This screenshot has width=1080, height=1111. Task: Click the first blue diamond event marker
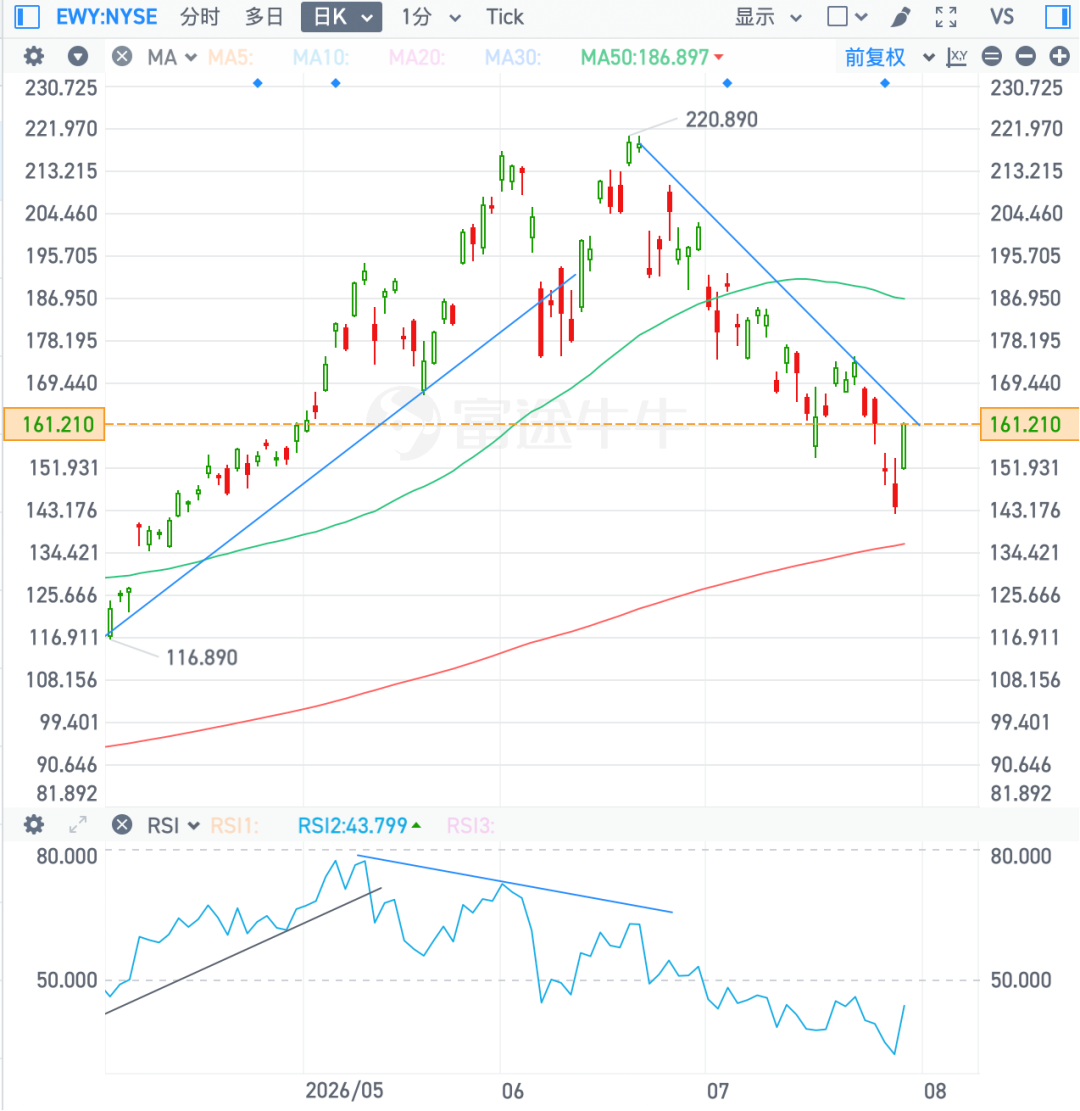coord(258,84)
